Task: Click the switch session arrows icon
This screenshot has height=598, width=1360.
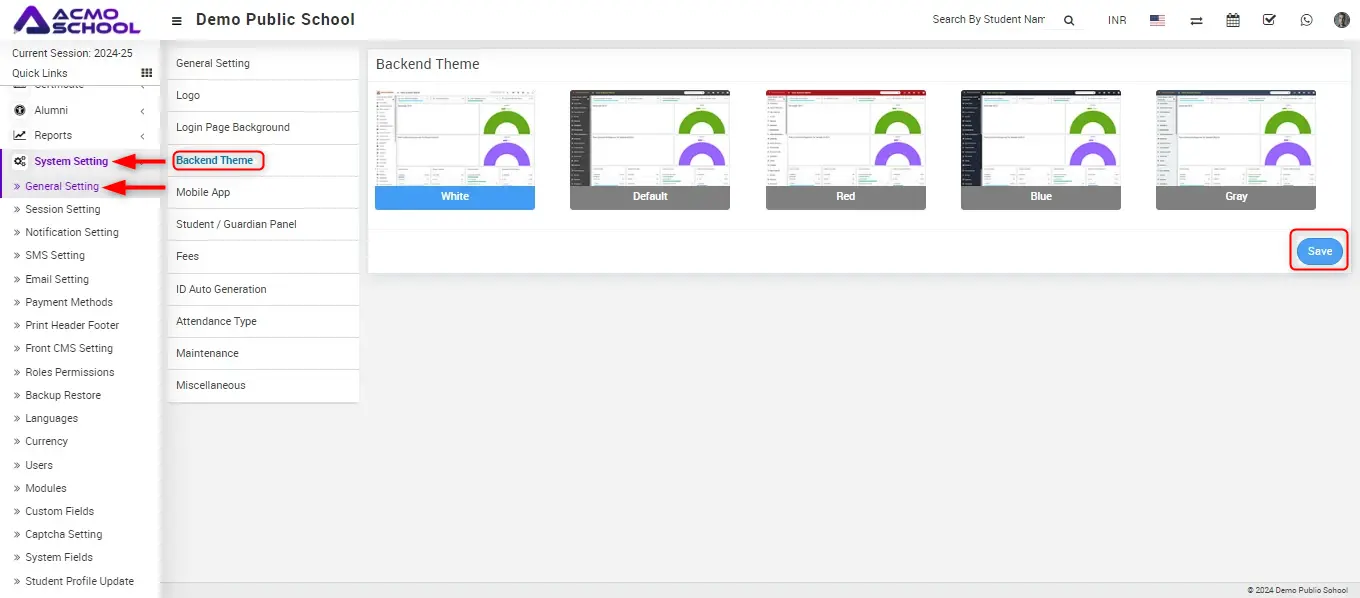Action: pos(1196,20)
